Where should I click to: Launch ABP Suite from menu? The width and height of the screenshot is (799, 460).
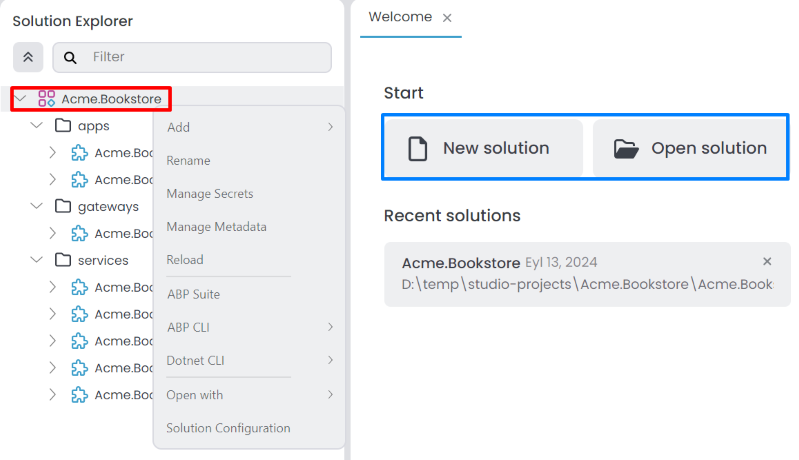coord(249,294)
